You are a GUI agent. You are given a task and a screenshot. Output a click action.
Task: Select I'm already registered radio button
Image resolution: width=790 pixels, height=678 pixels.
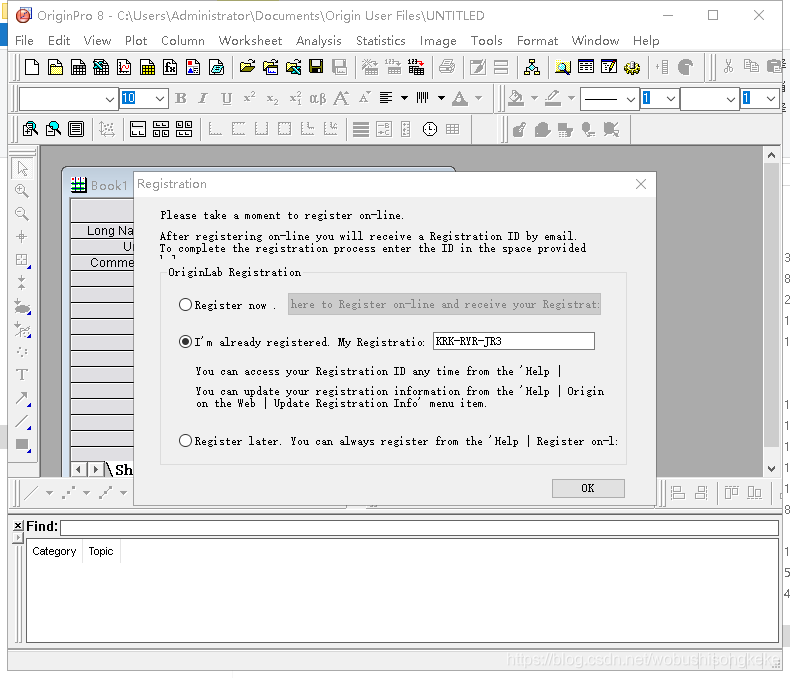pos(185,342)
